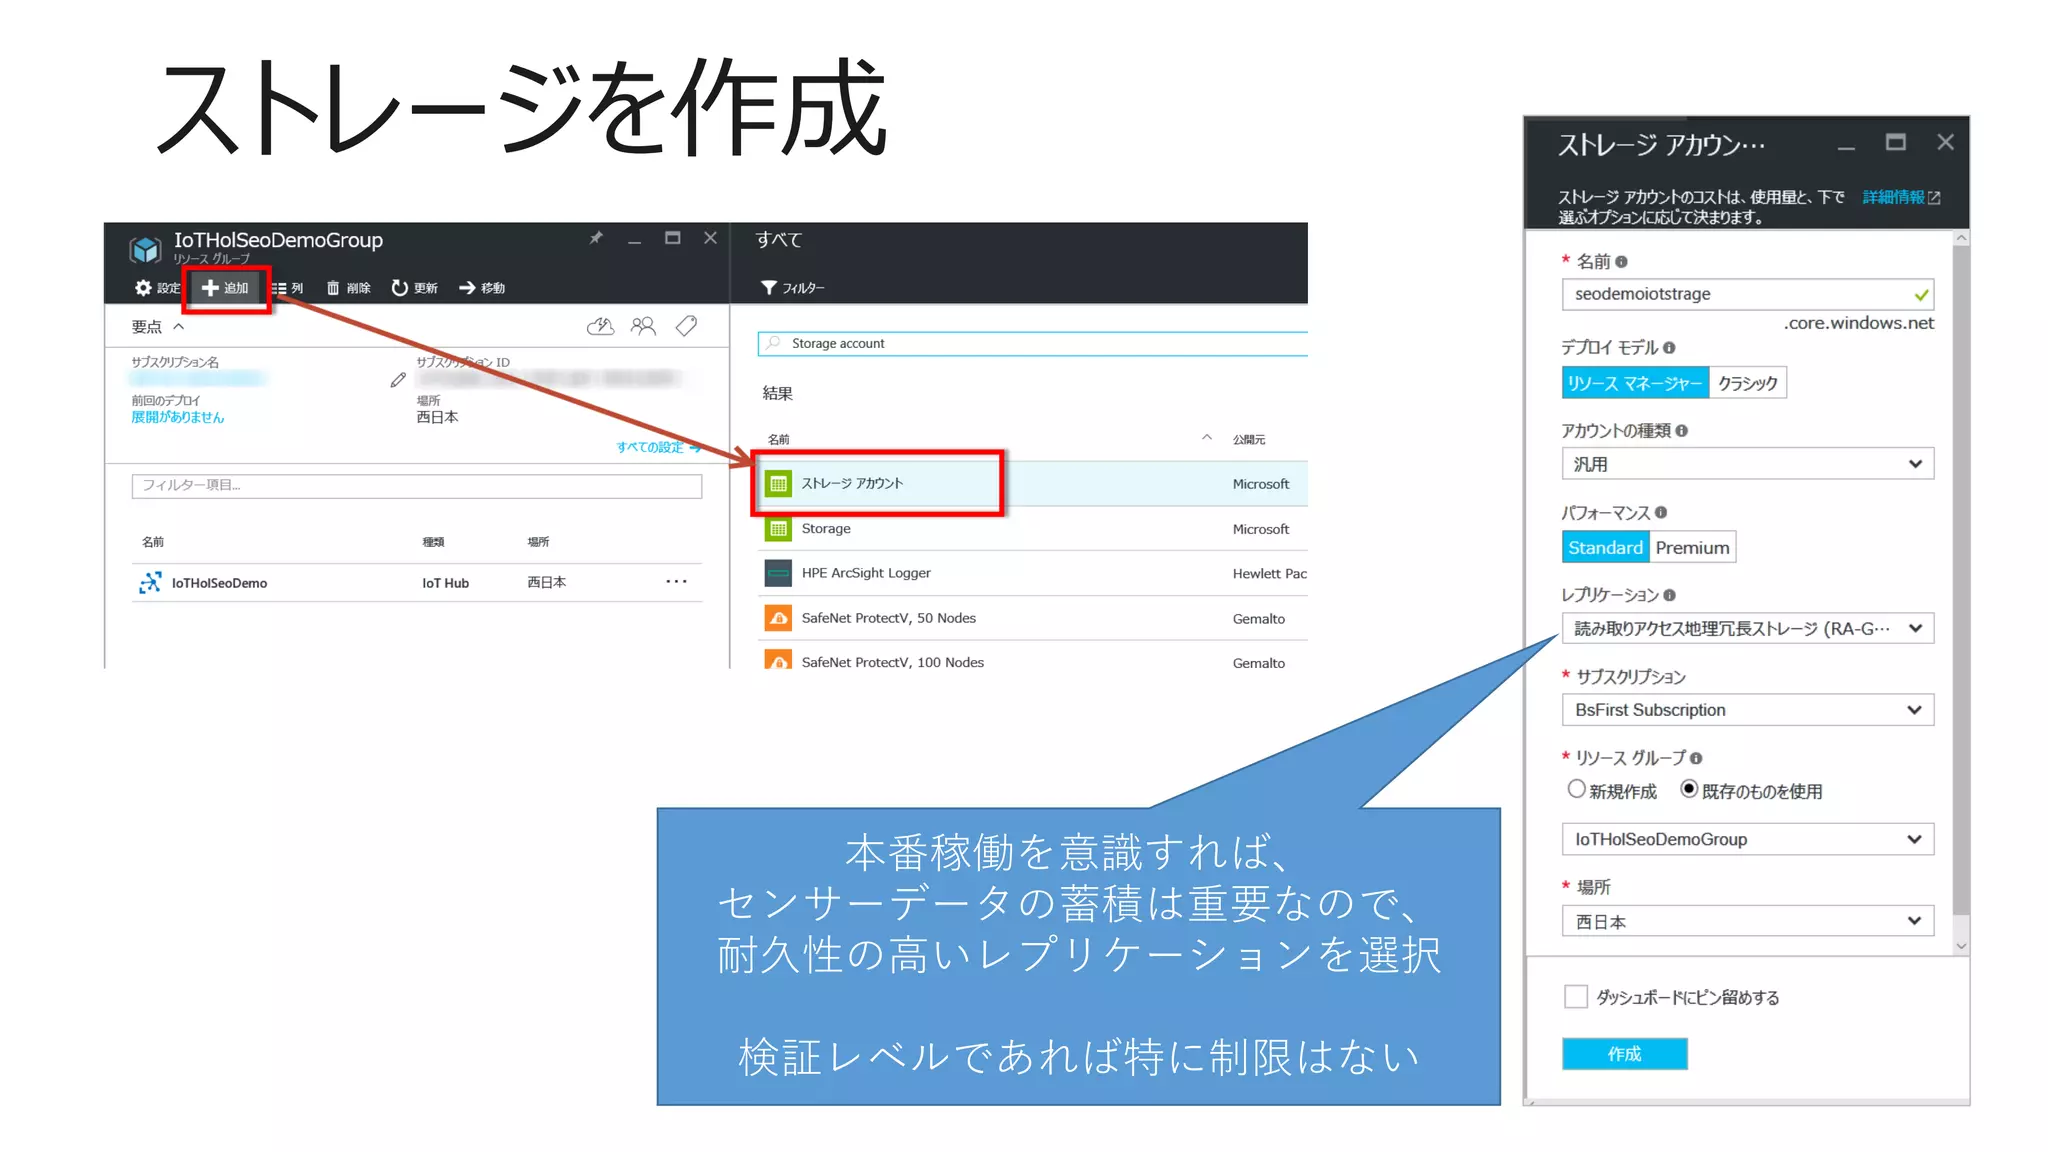Open the レプリケーション dropdown
2048x1152 pixels.
tap(1747, 628)
